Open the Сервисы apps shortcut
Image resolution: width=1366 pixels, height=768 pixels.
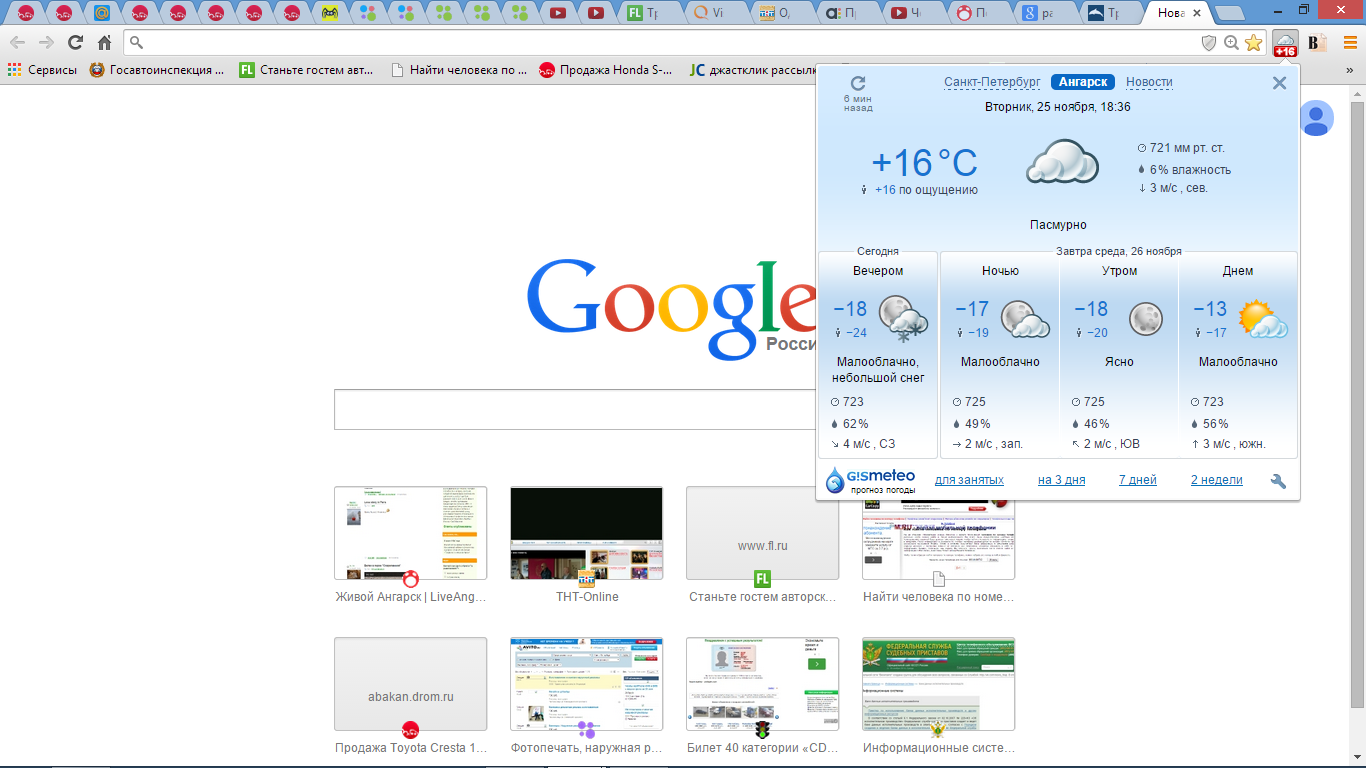42,70
